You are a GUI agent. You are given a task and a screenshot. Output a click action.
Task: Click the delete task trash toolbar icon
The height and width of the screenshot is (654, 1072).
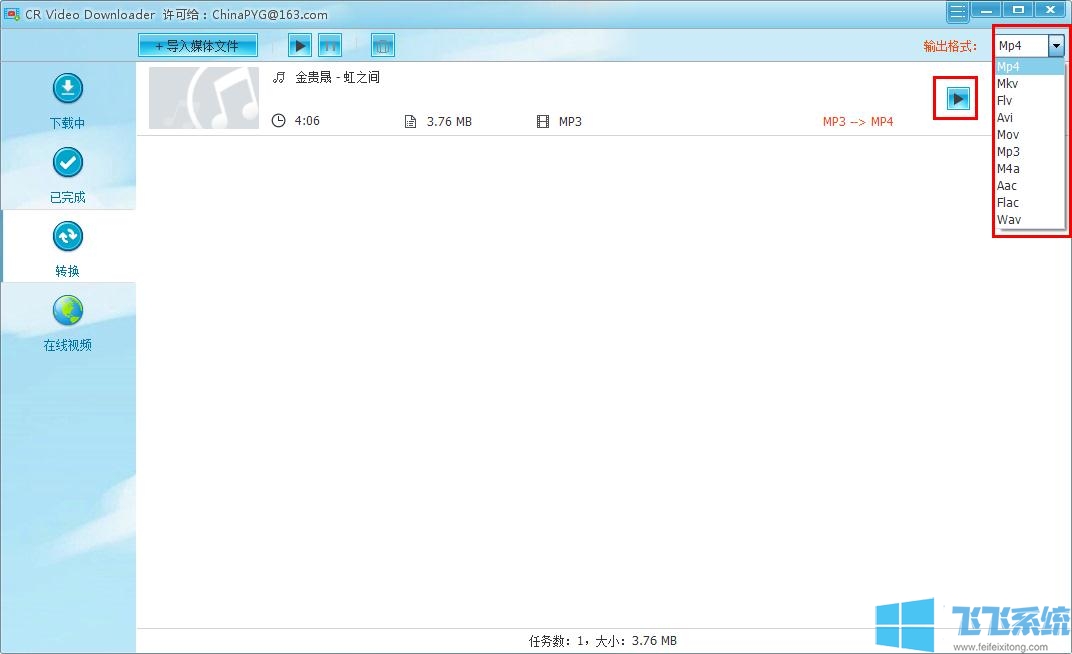(381, 44)
